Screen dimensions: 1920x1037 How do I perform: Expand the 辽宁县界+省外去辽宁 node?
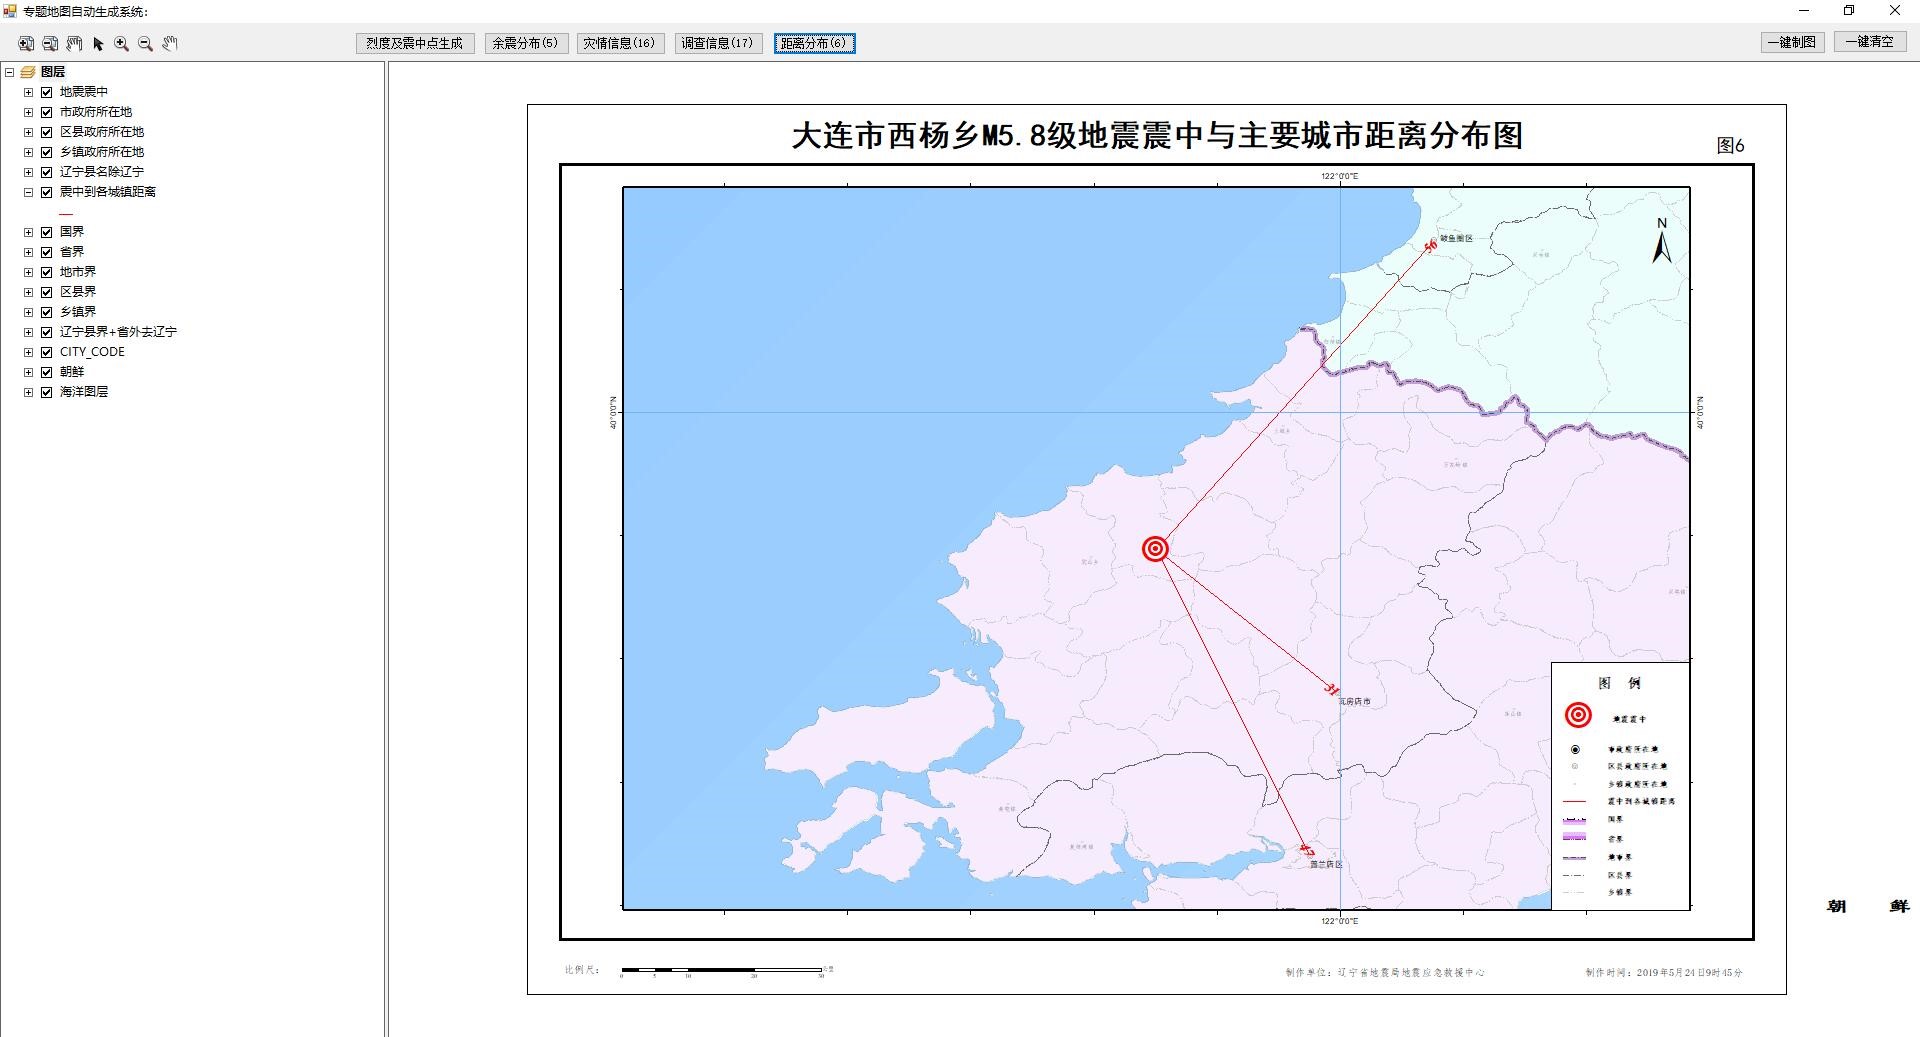coord(28,332)
